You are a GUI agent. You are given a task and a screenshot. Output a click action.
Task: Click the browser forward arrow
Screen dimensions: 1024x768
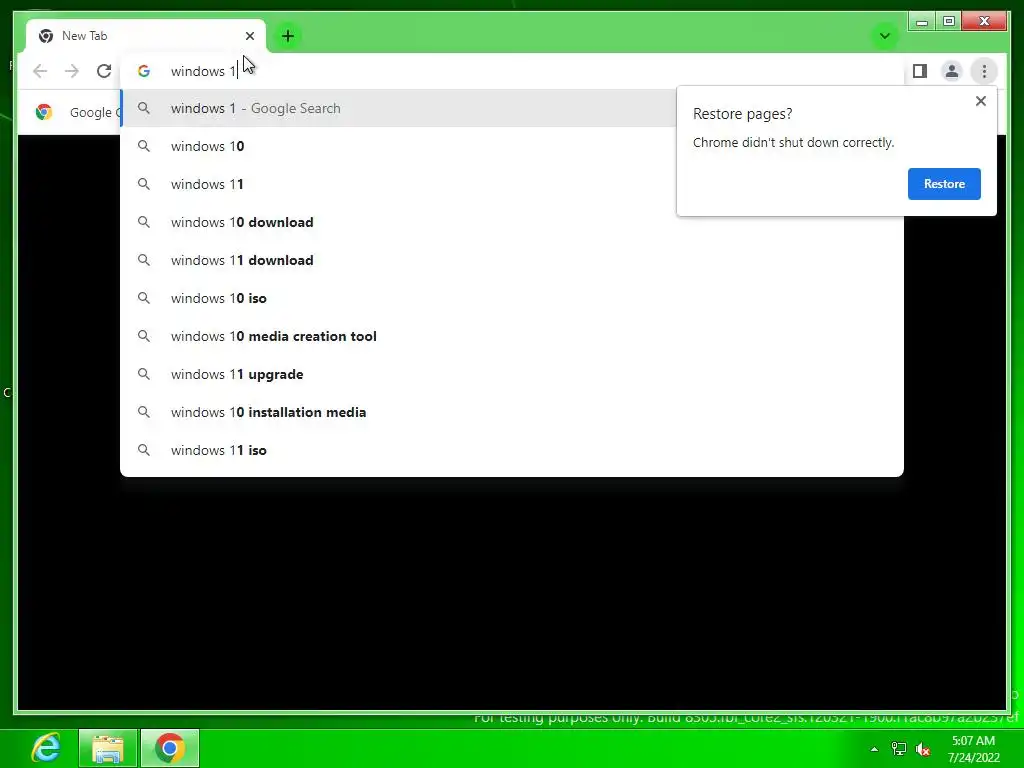coord(72,71)
